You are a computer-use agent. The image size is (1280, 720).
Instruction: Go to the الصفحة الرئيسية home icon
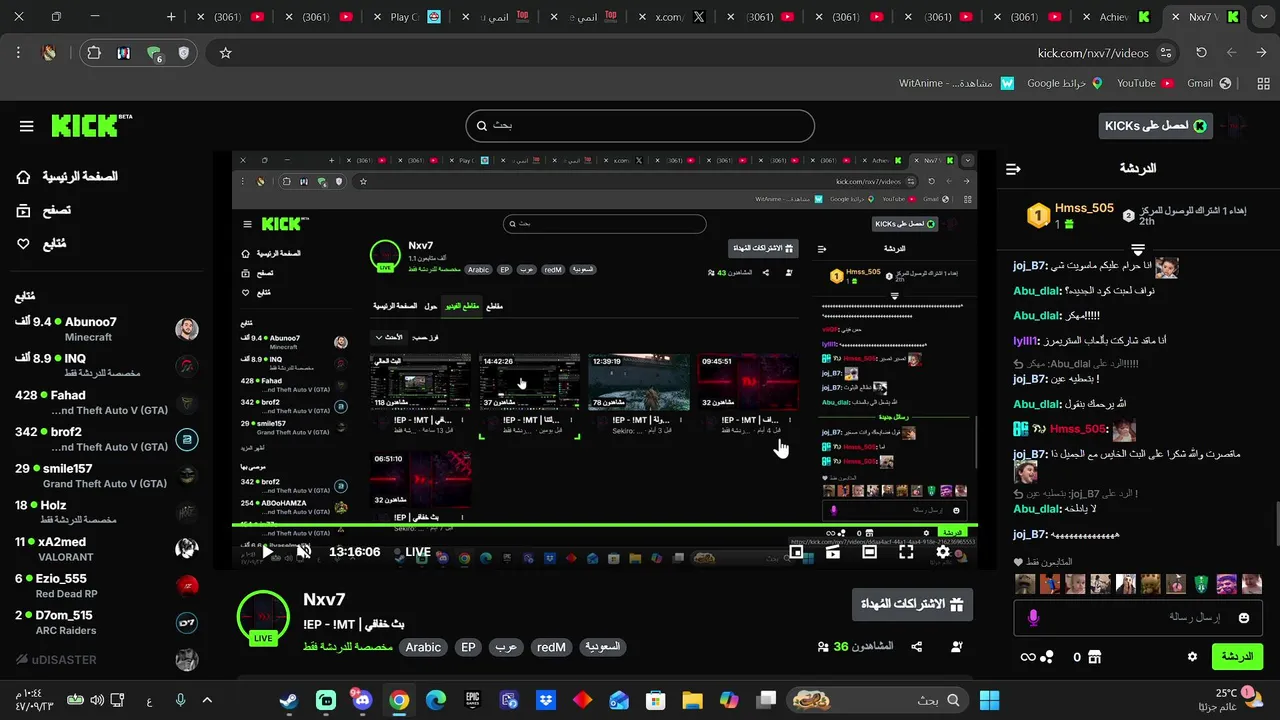[x=24, y=177]
